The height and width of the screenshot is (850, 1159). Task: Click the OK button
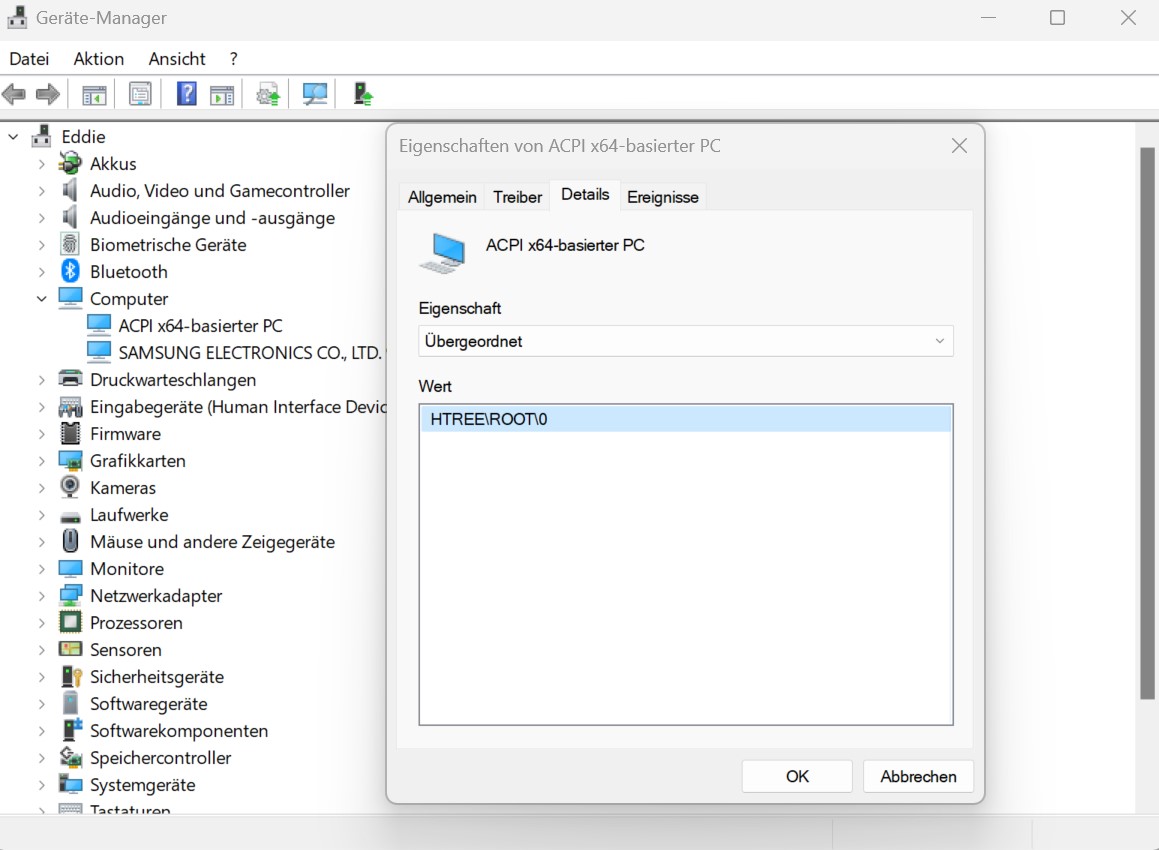tap(796, 776)
